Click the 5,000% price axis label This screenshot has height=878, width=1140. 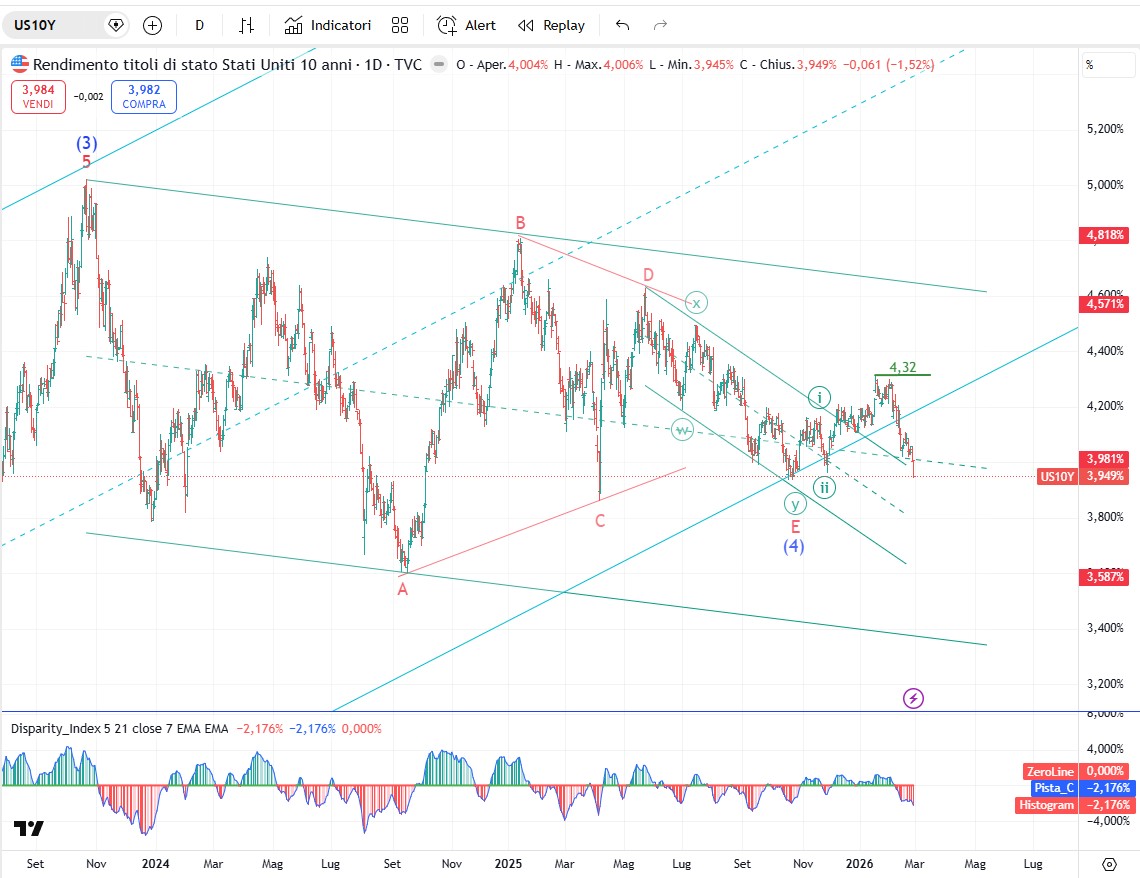(x=1105, y=185)
